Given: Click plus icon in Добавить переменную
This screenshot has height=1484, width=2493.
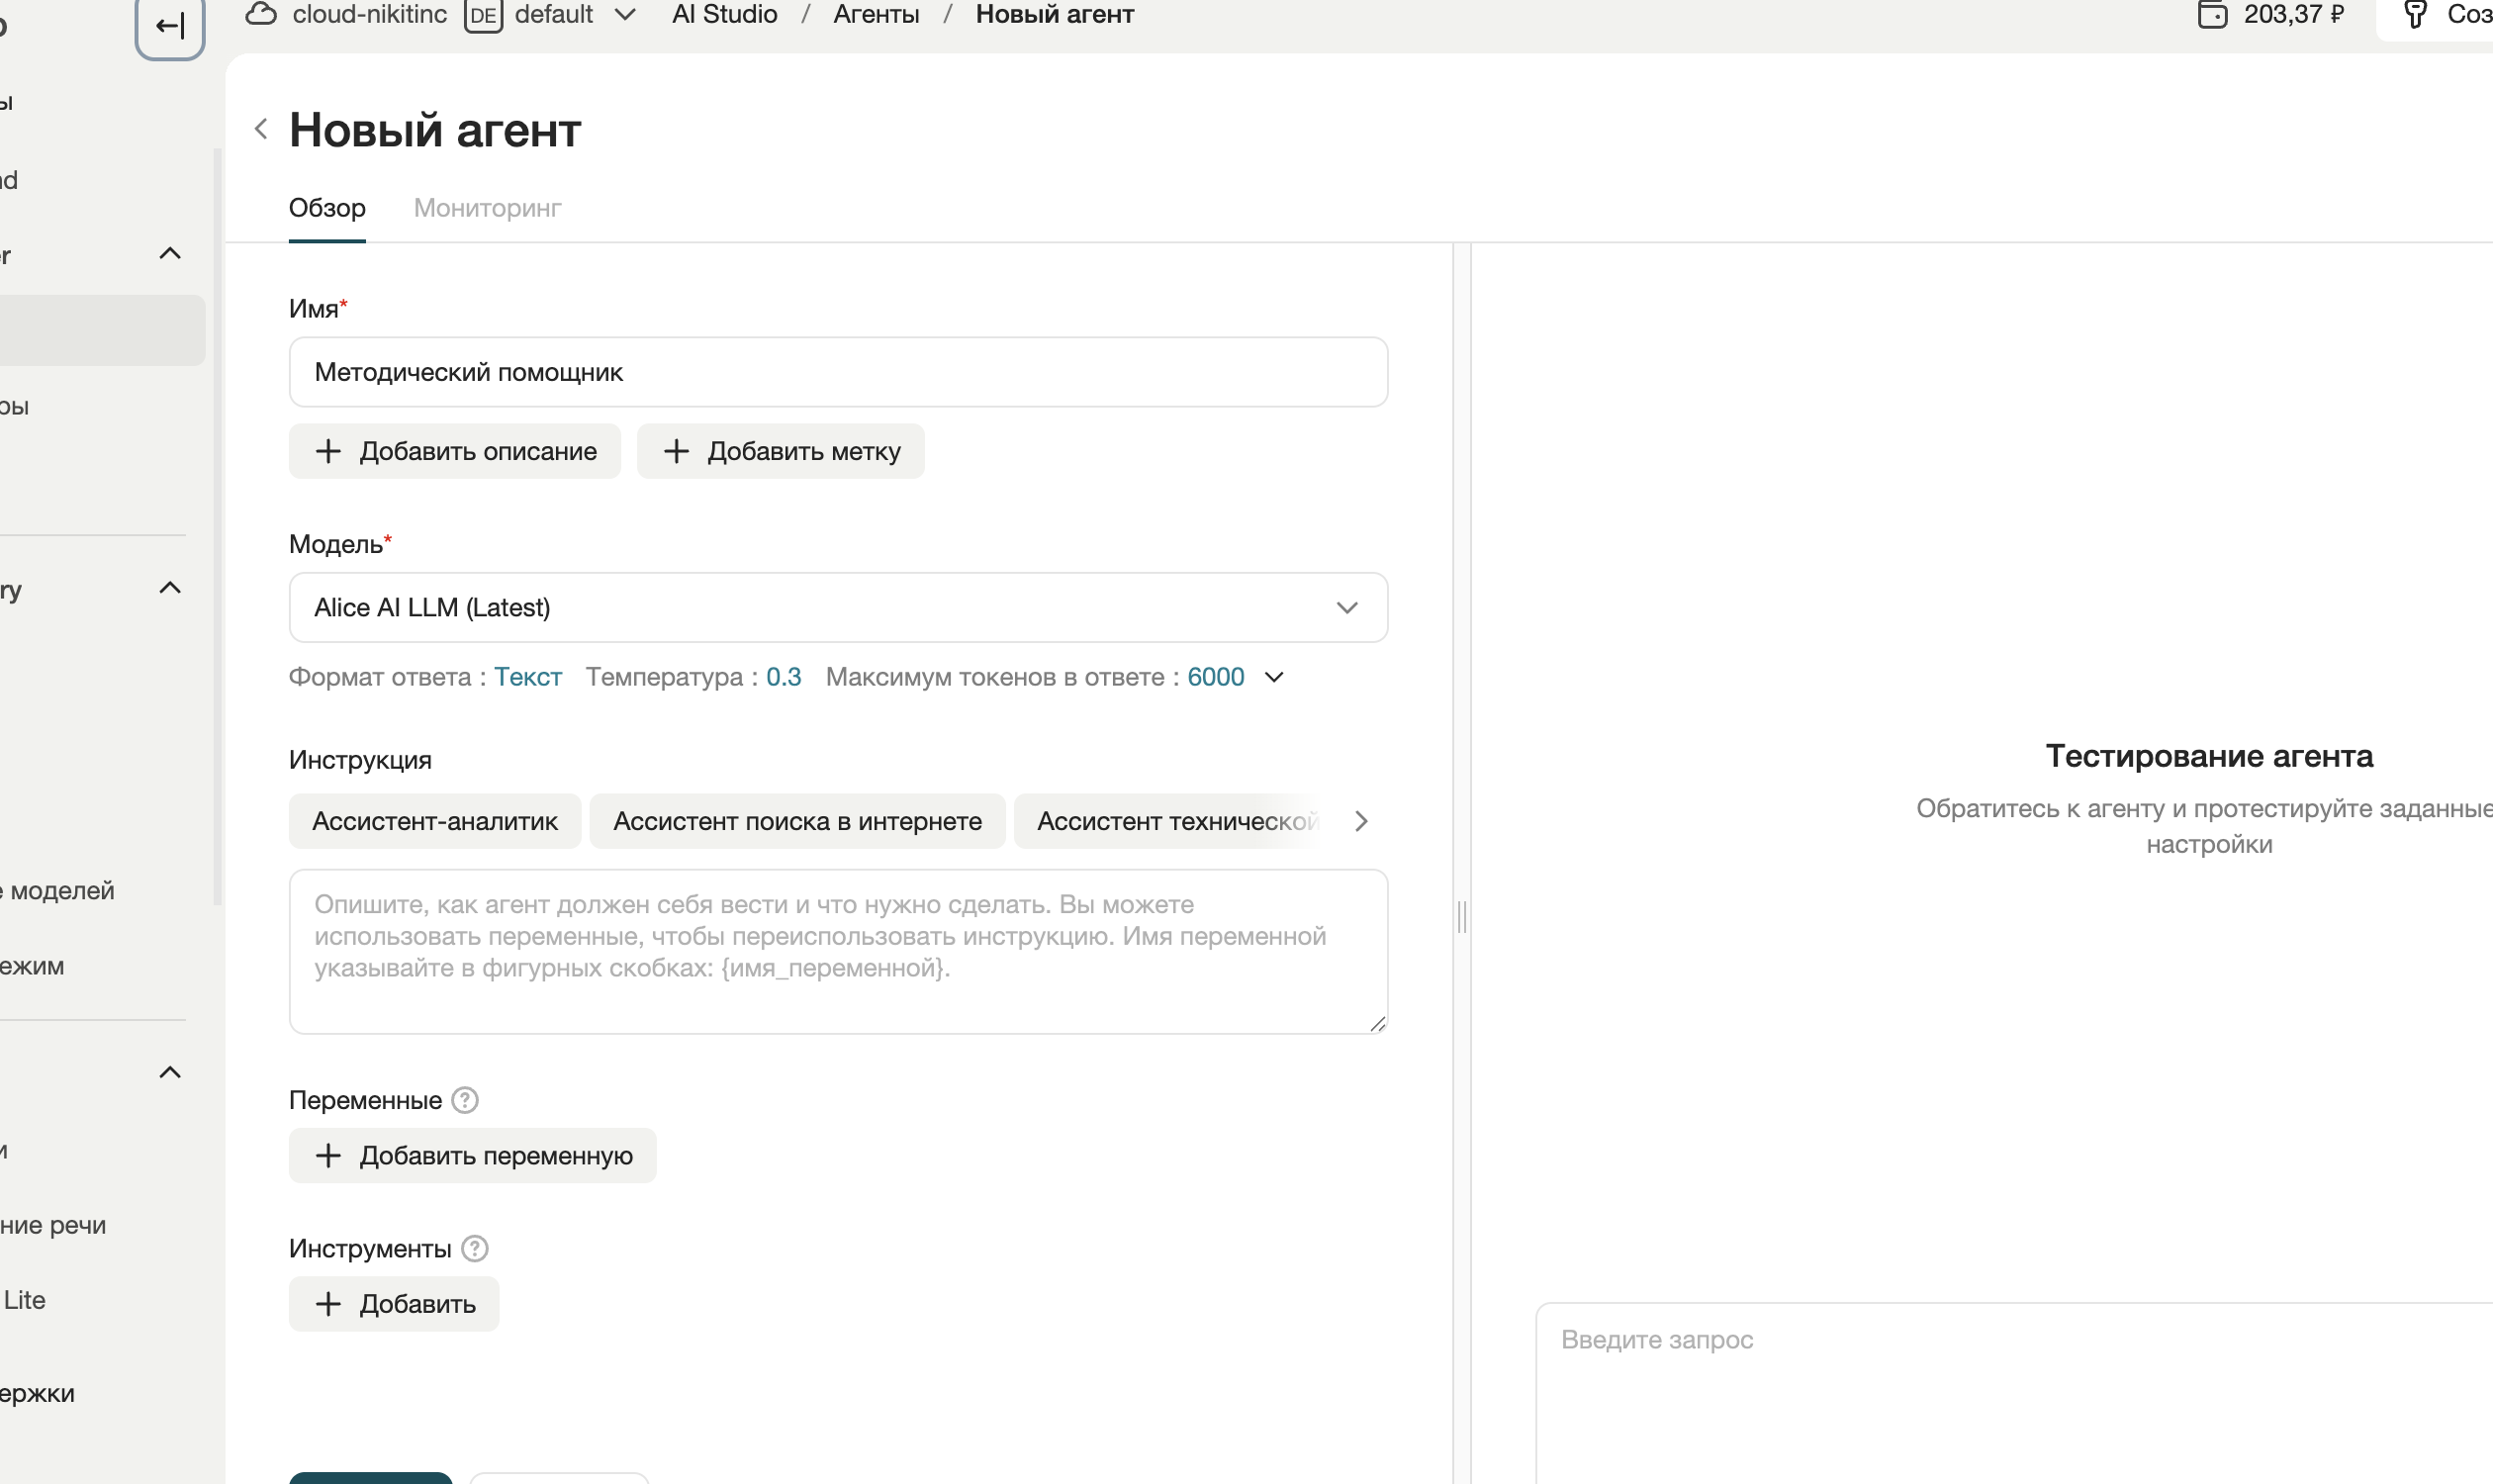Looking at the screenshot, I should [328, 1156].
